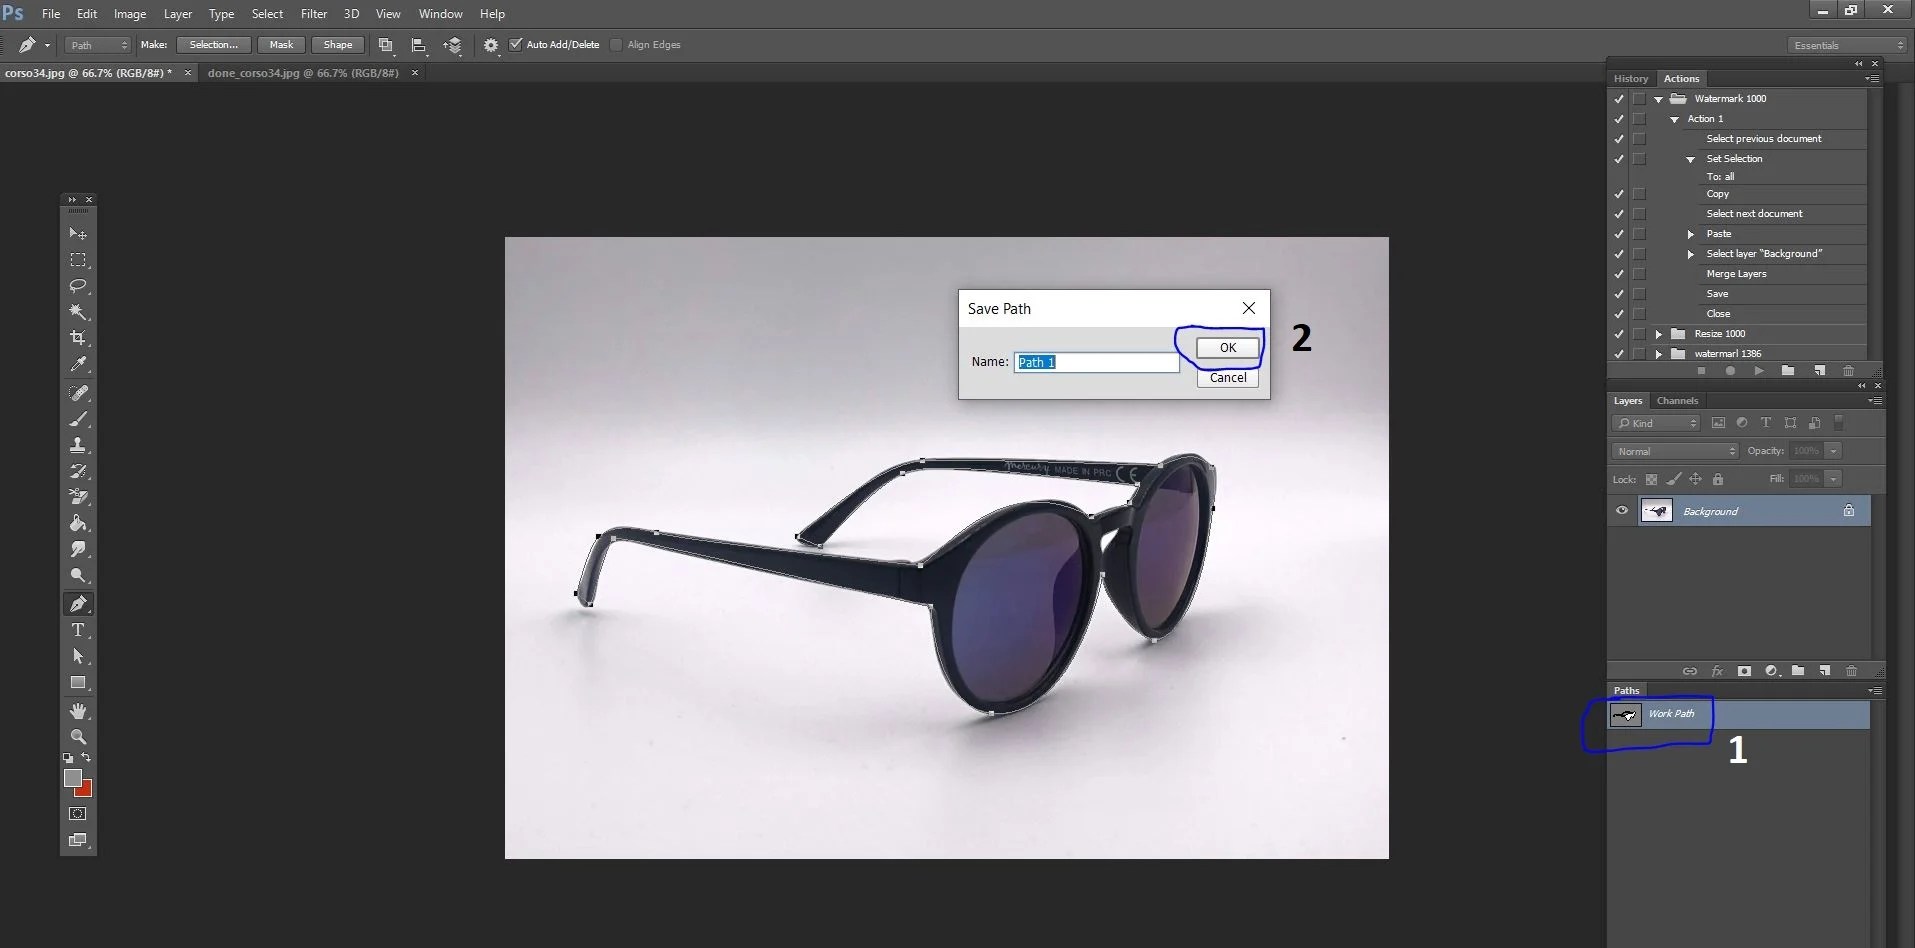Screen dimensions: 1915x948
Task: Open the Filter menu
Action: click(x=313, y=13)
